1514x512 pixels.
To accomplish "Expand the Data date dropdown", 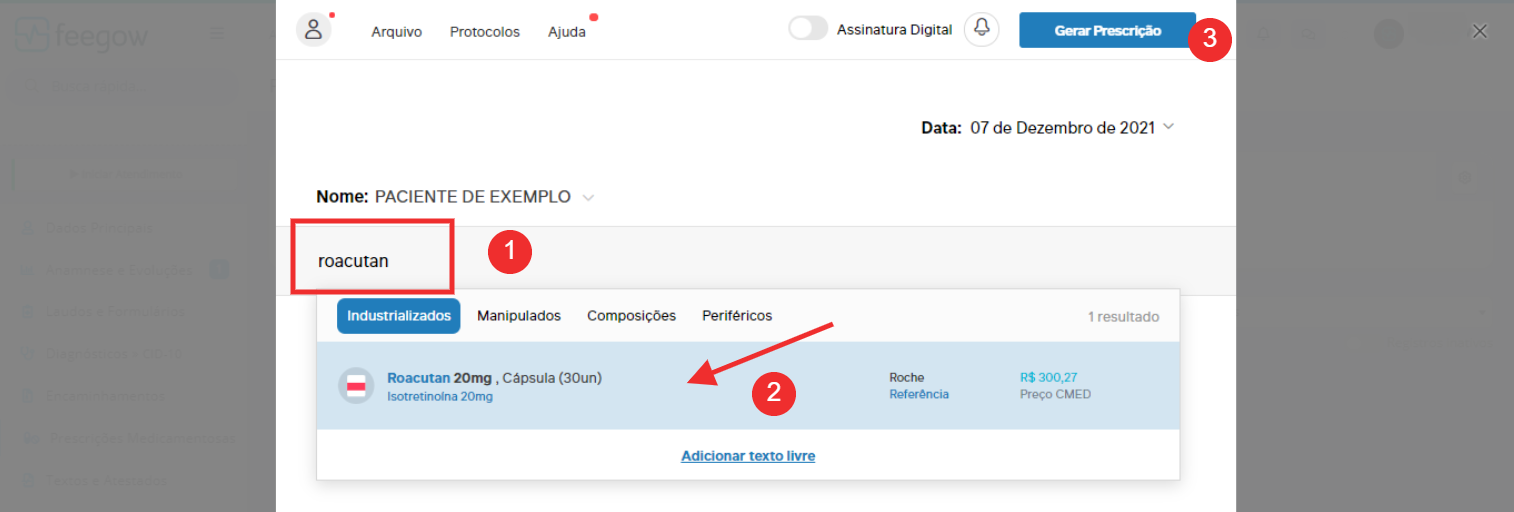I will tap(1169, 127).
